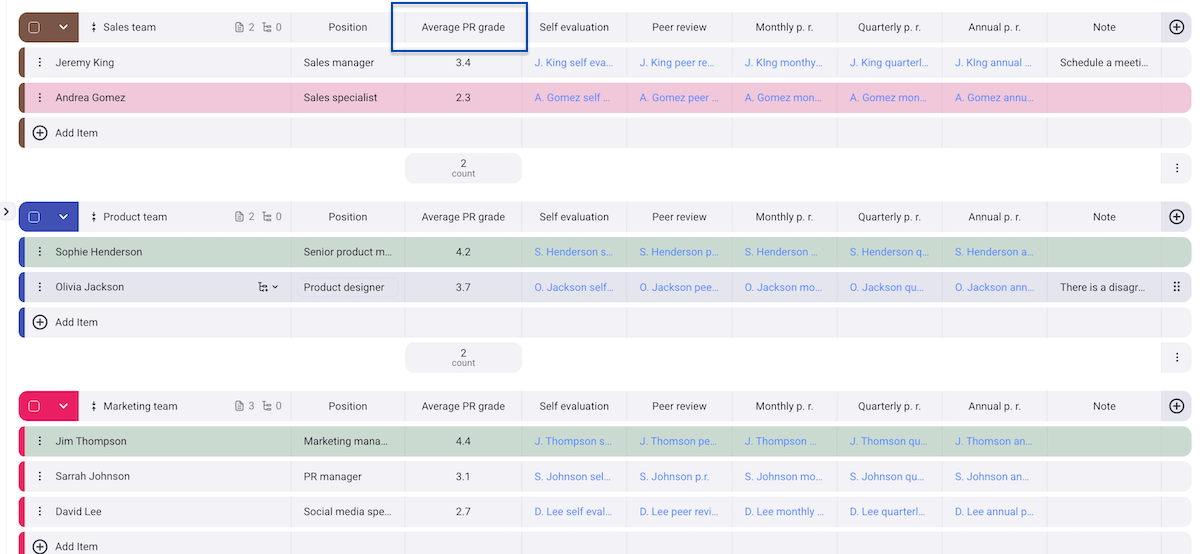Open three-dot menu for Jeremy King row
1200x554 pixels.
40,63
